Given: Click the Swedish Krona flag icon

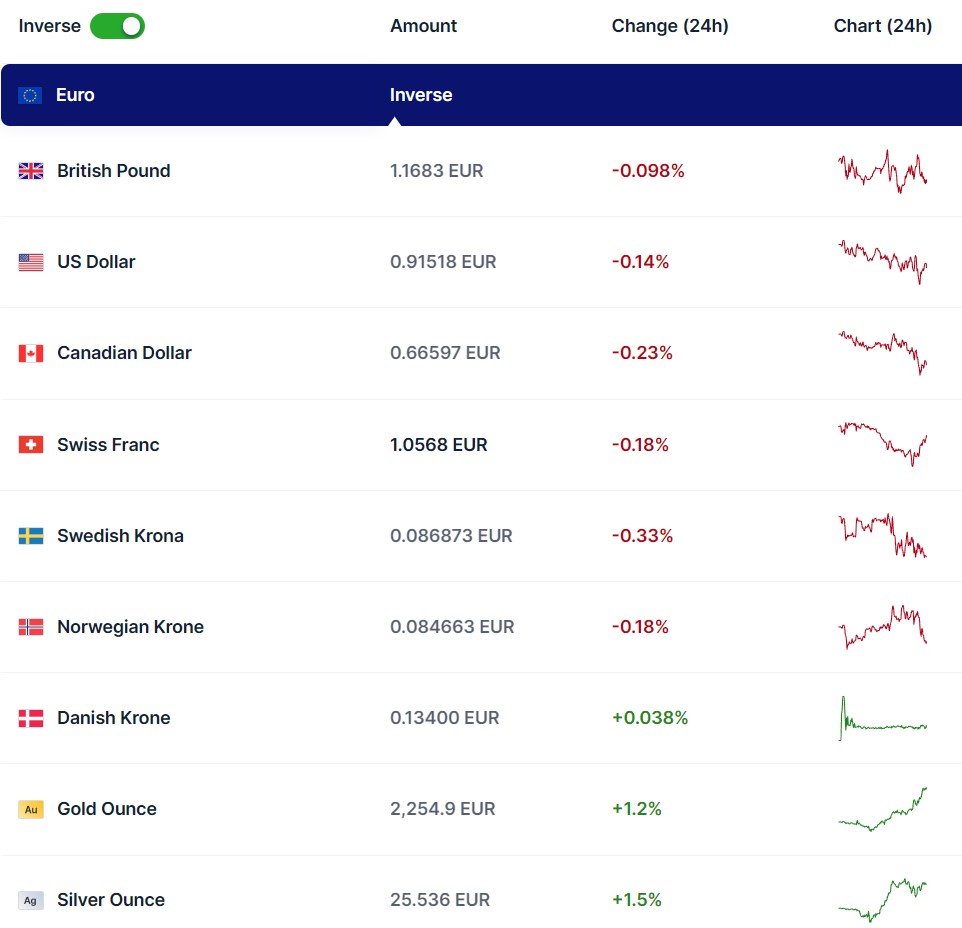Looking at the screenshot, I should [x=31, y=536].
